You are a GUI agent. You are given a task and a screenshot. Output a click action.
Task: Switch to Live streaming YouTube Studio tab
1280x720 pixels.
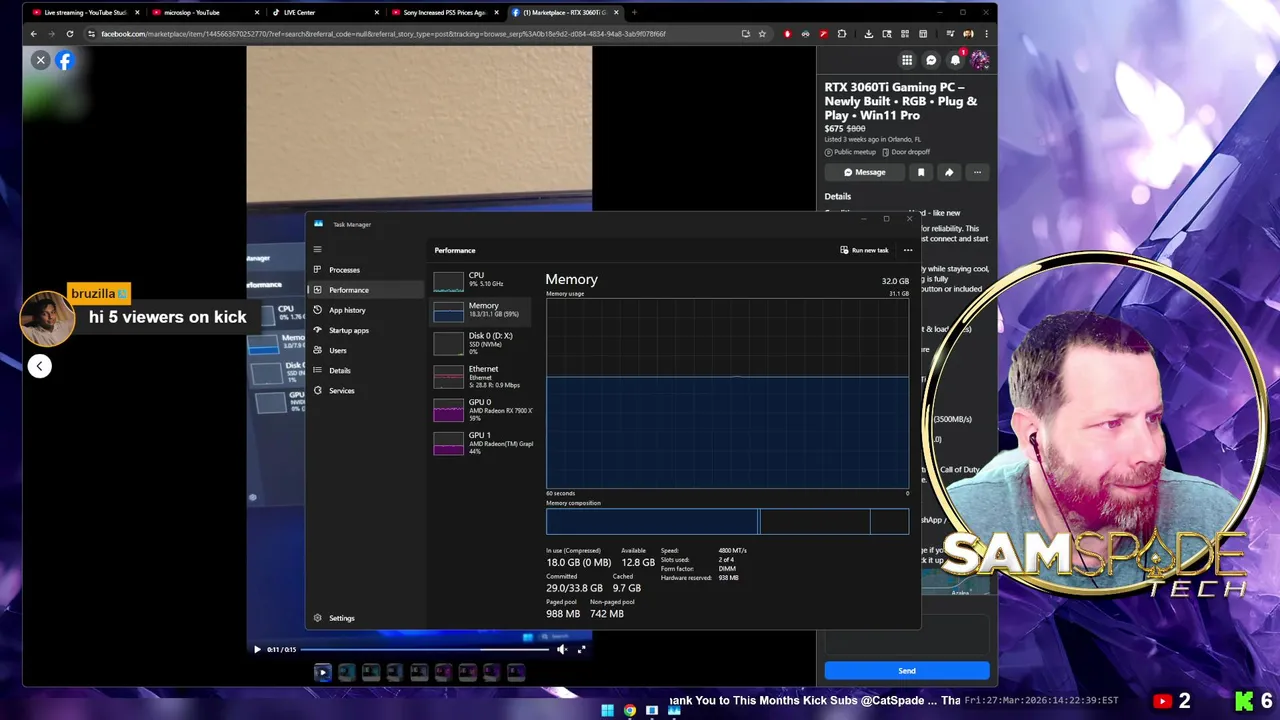click(x=84, y=13)
